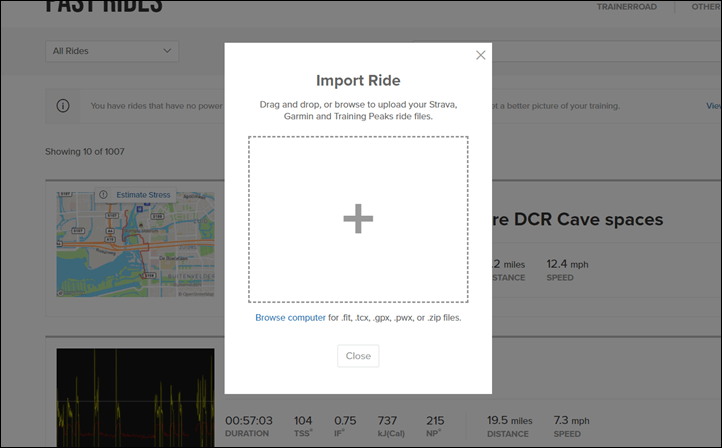The image size is (722, 448).
Task: Click the View link in notification bar
Action: coord(714,106)
